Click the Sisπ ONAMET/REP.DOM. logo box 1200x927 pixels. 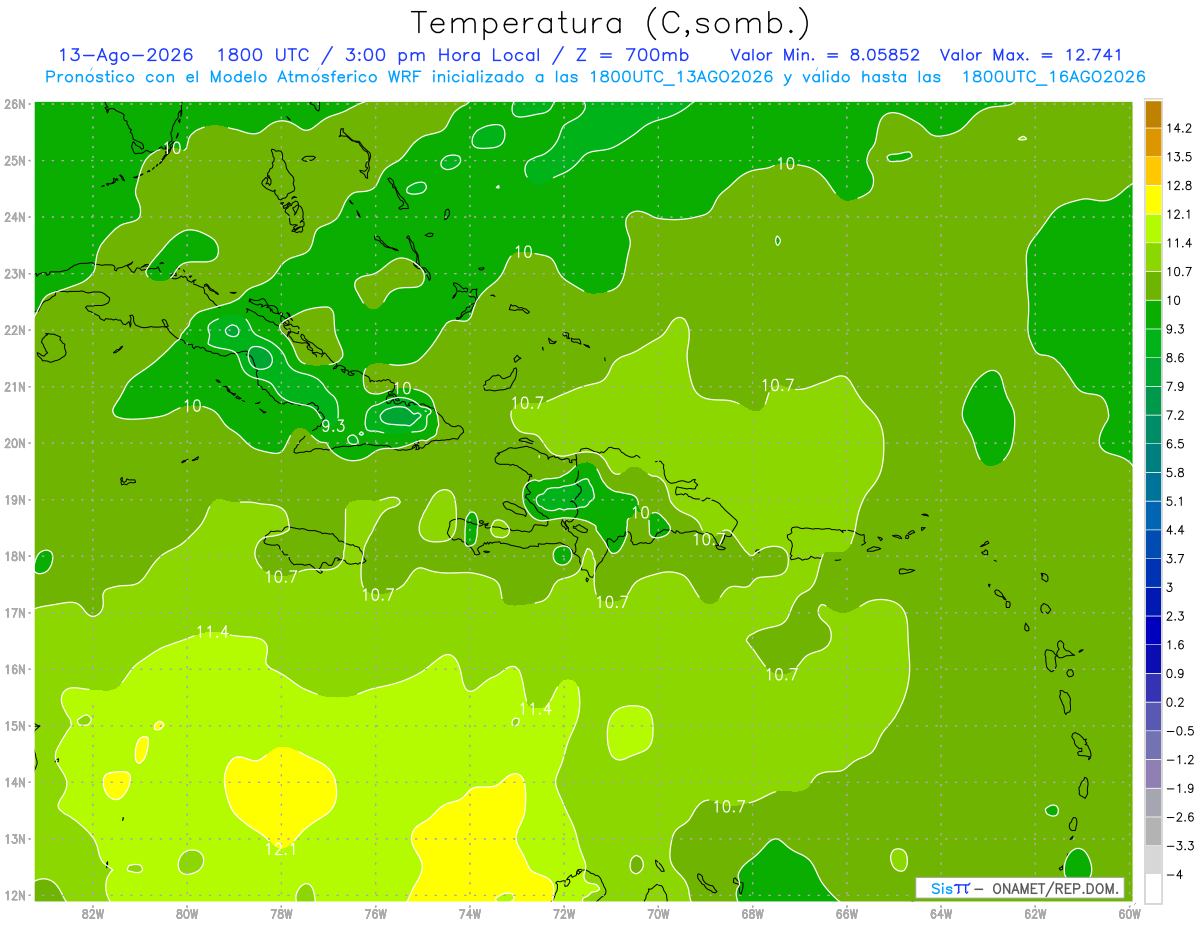[1020, 888]
